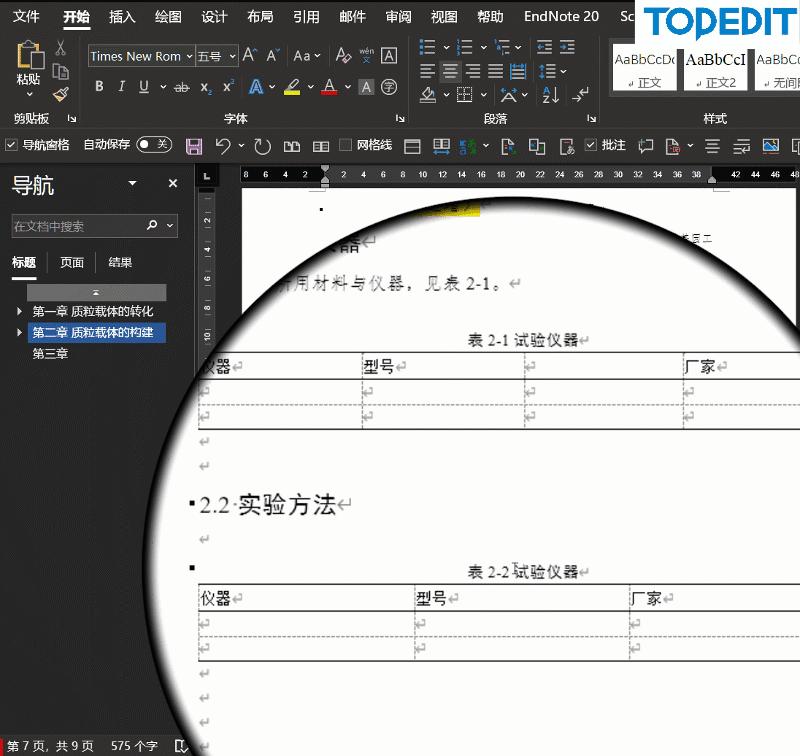This screenshot has width=800, height=756.
Task: Undo the last action
Action: coord(222,146)
